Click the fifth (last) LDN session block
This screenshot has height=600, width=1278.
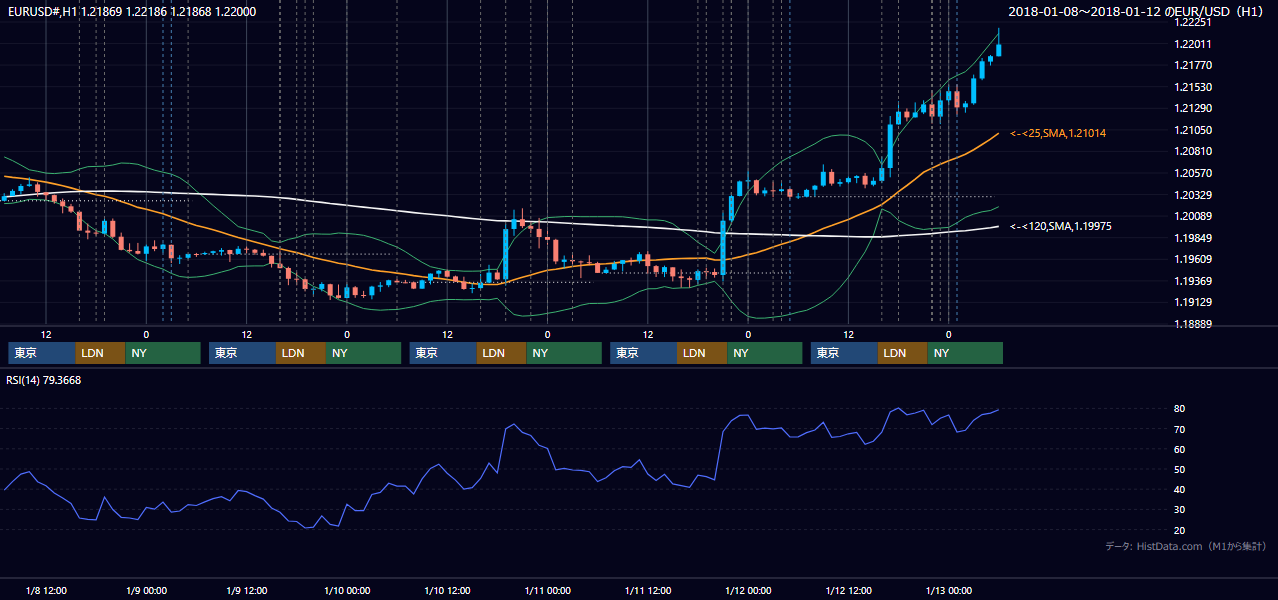(903, 353)
